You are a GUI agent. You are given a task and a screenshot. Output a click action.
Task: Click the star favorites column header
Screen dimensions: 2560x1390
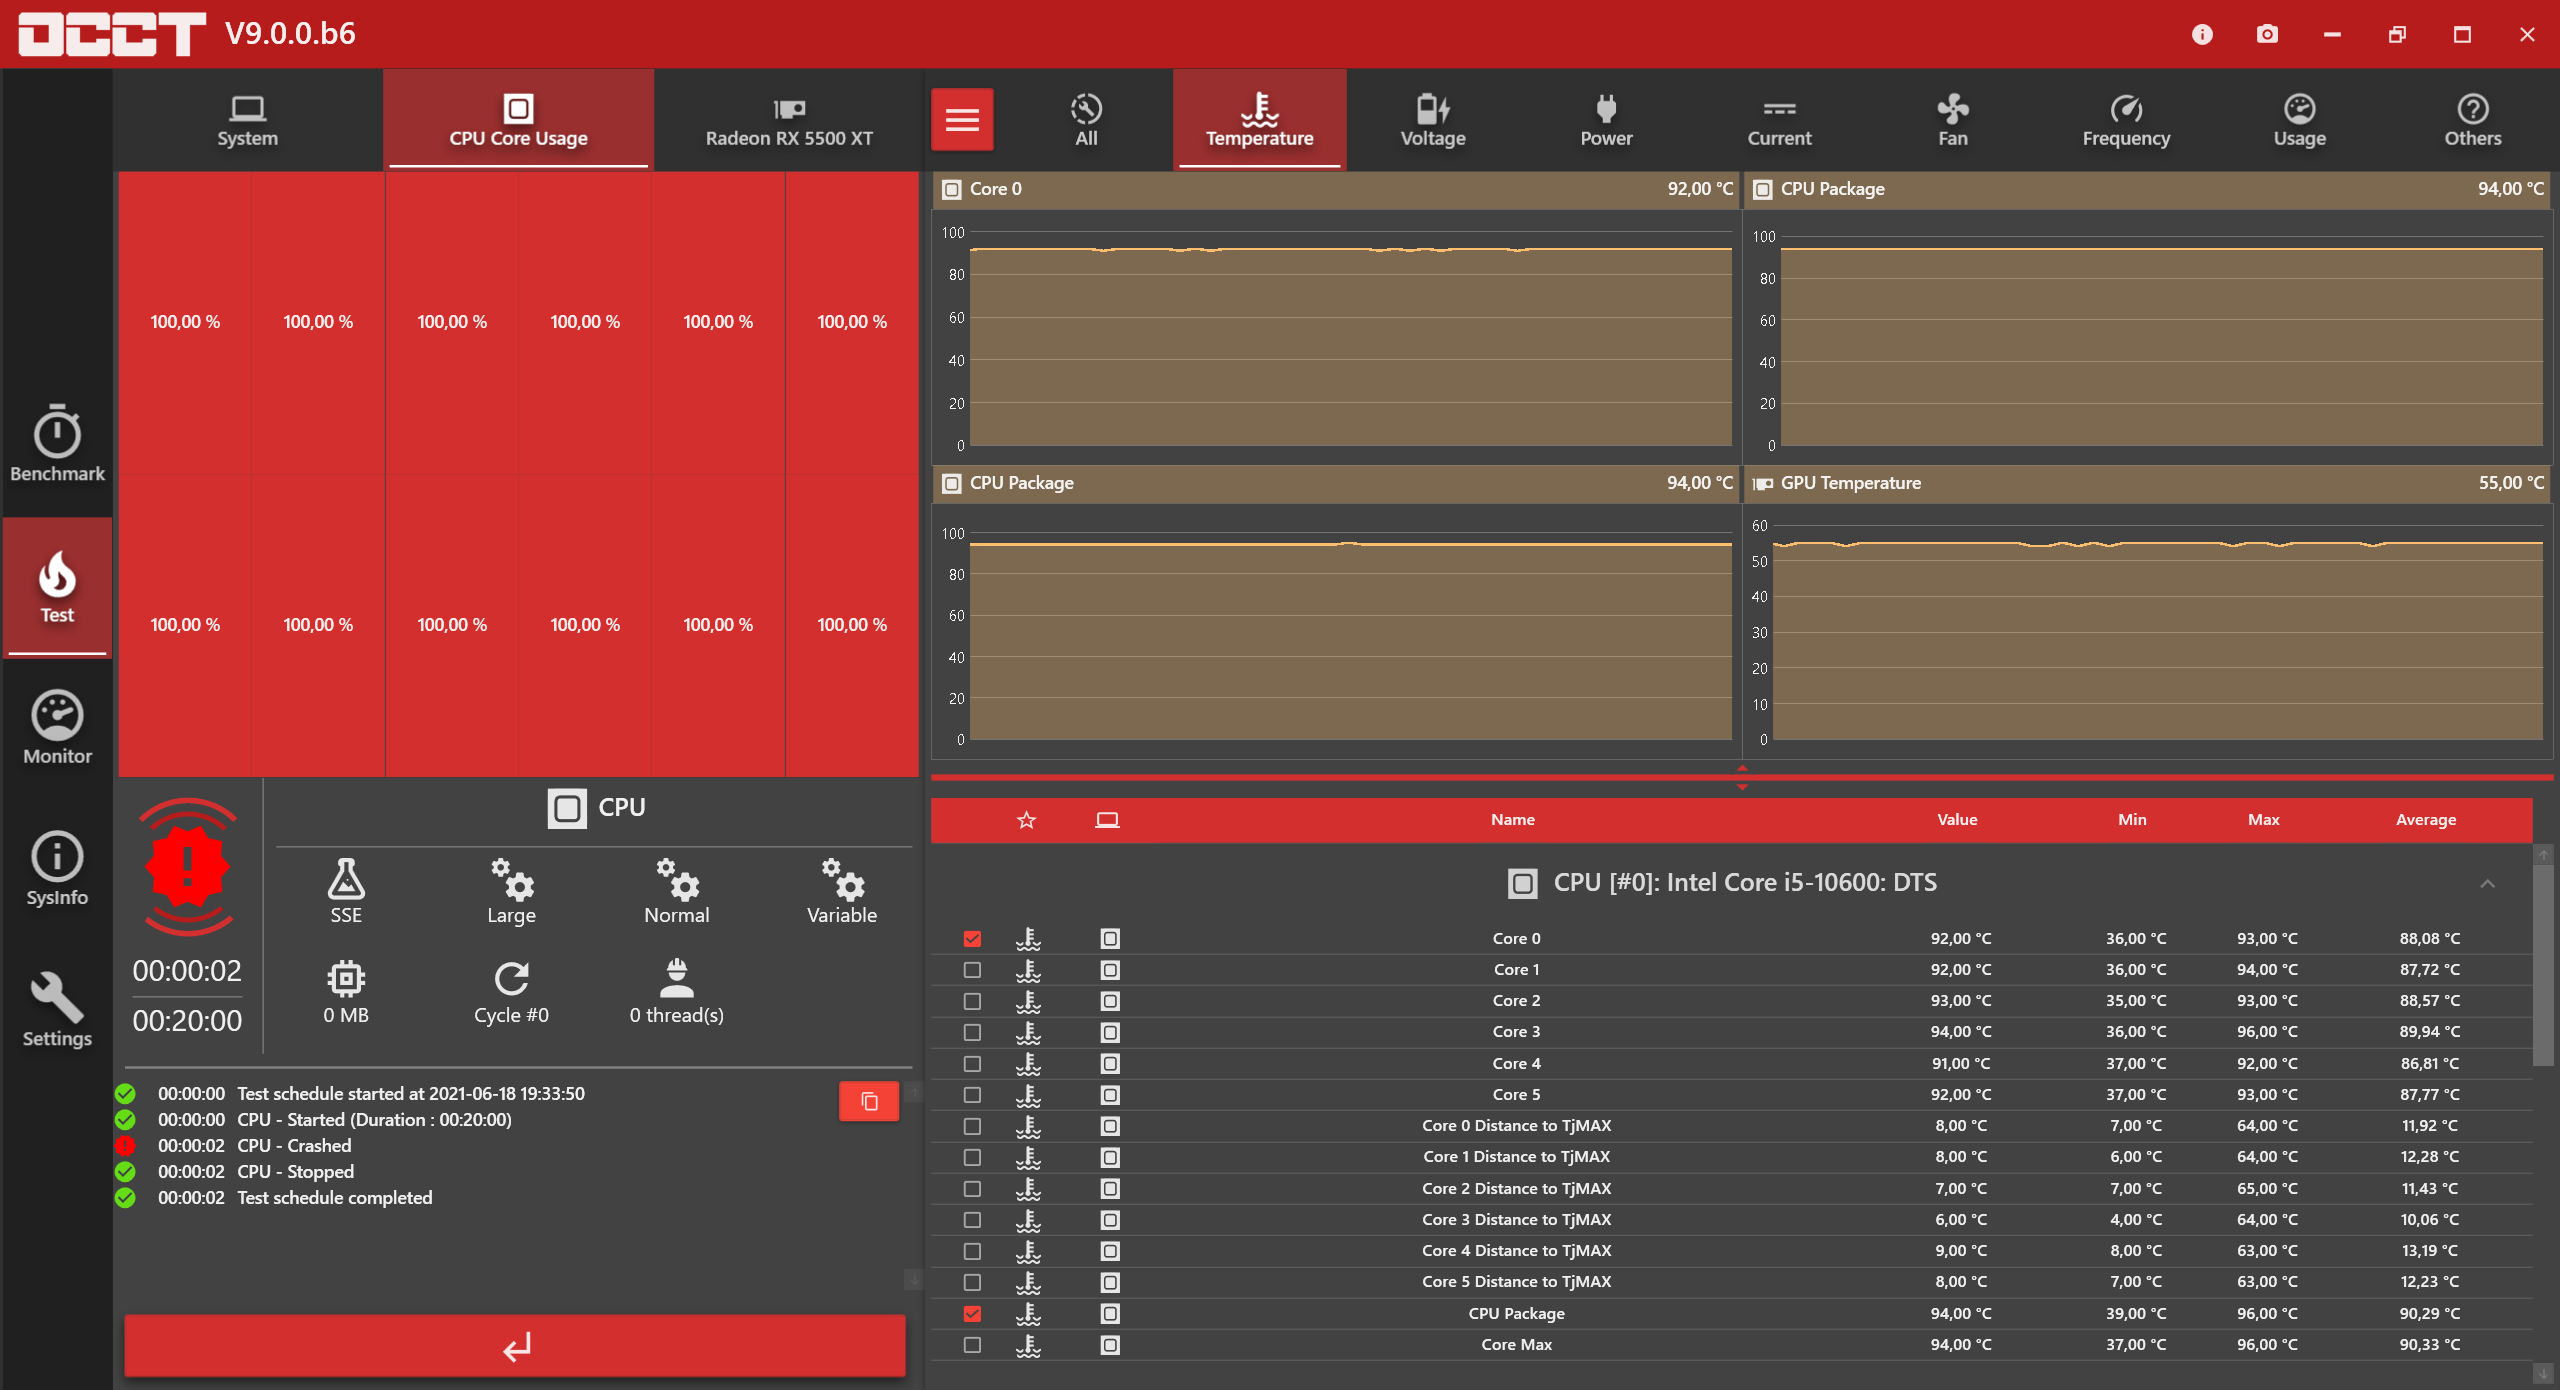(1026, 820)
